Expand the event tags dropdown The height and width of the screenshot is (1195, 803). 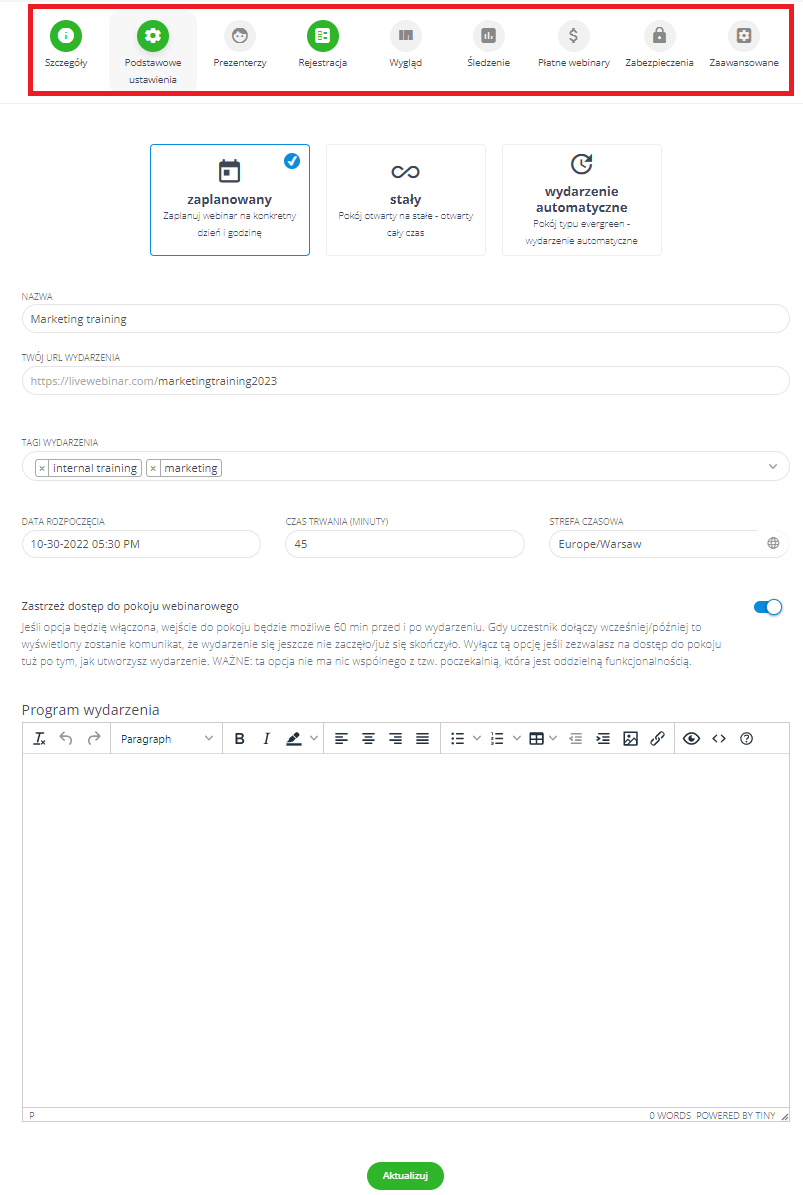(x=771, y=467)
